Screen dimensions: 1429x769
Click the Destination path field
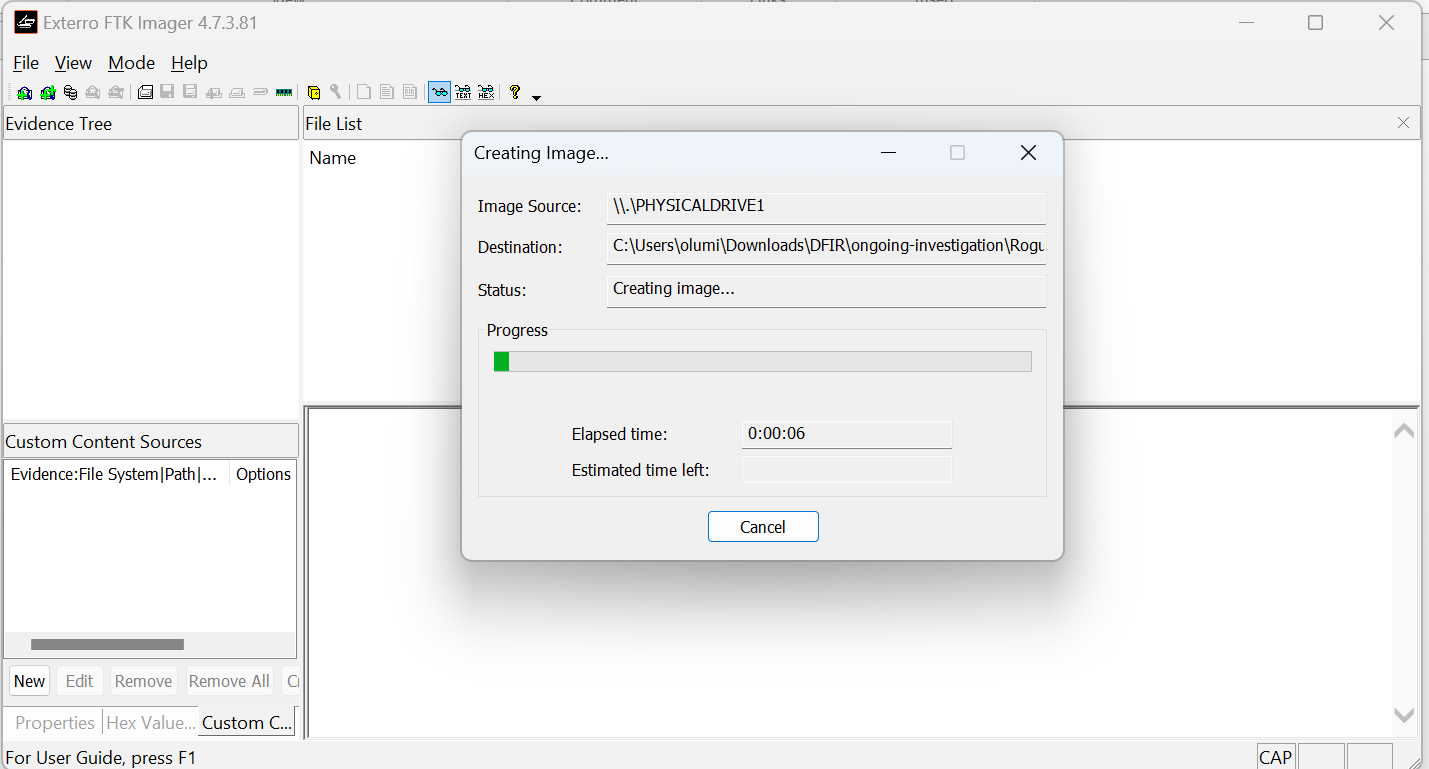826,247
